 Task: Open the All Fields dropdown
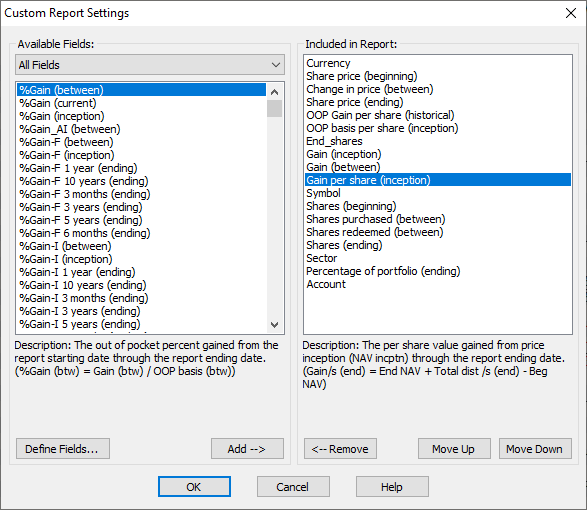150,65
